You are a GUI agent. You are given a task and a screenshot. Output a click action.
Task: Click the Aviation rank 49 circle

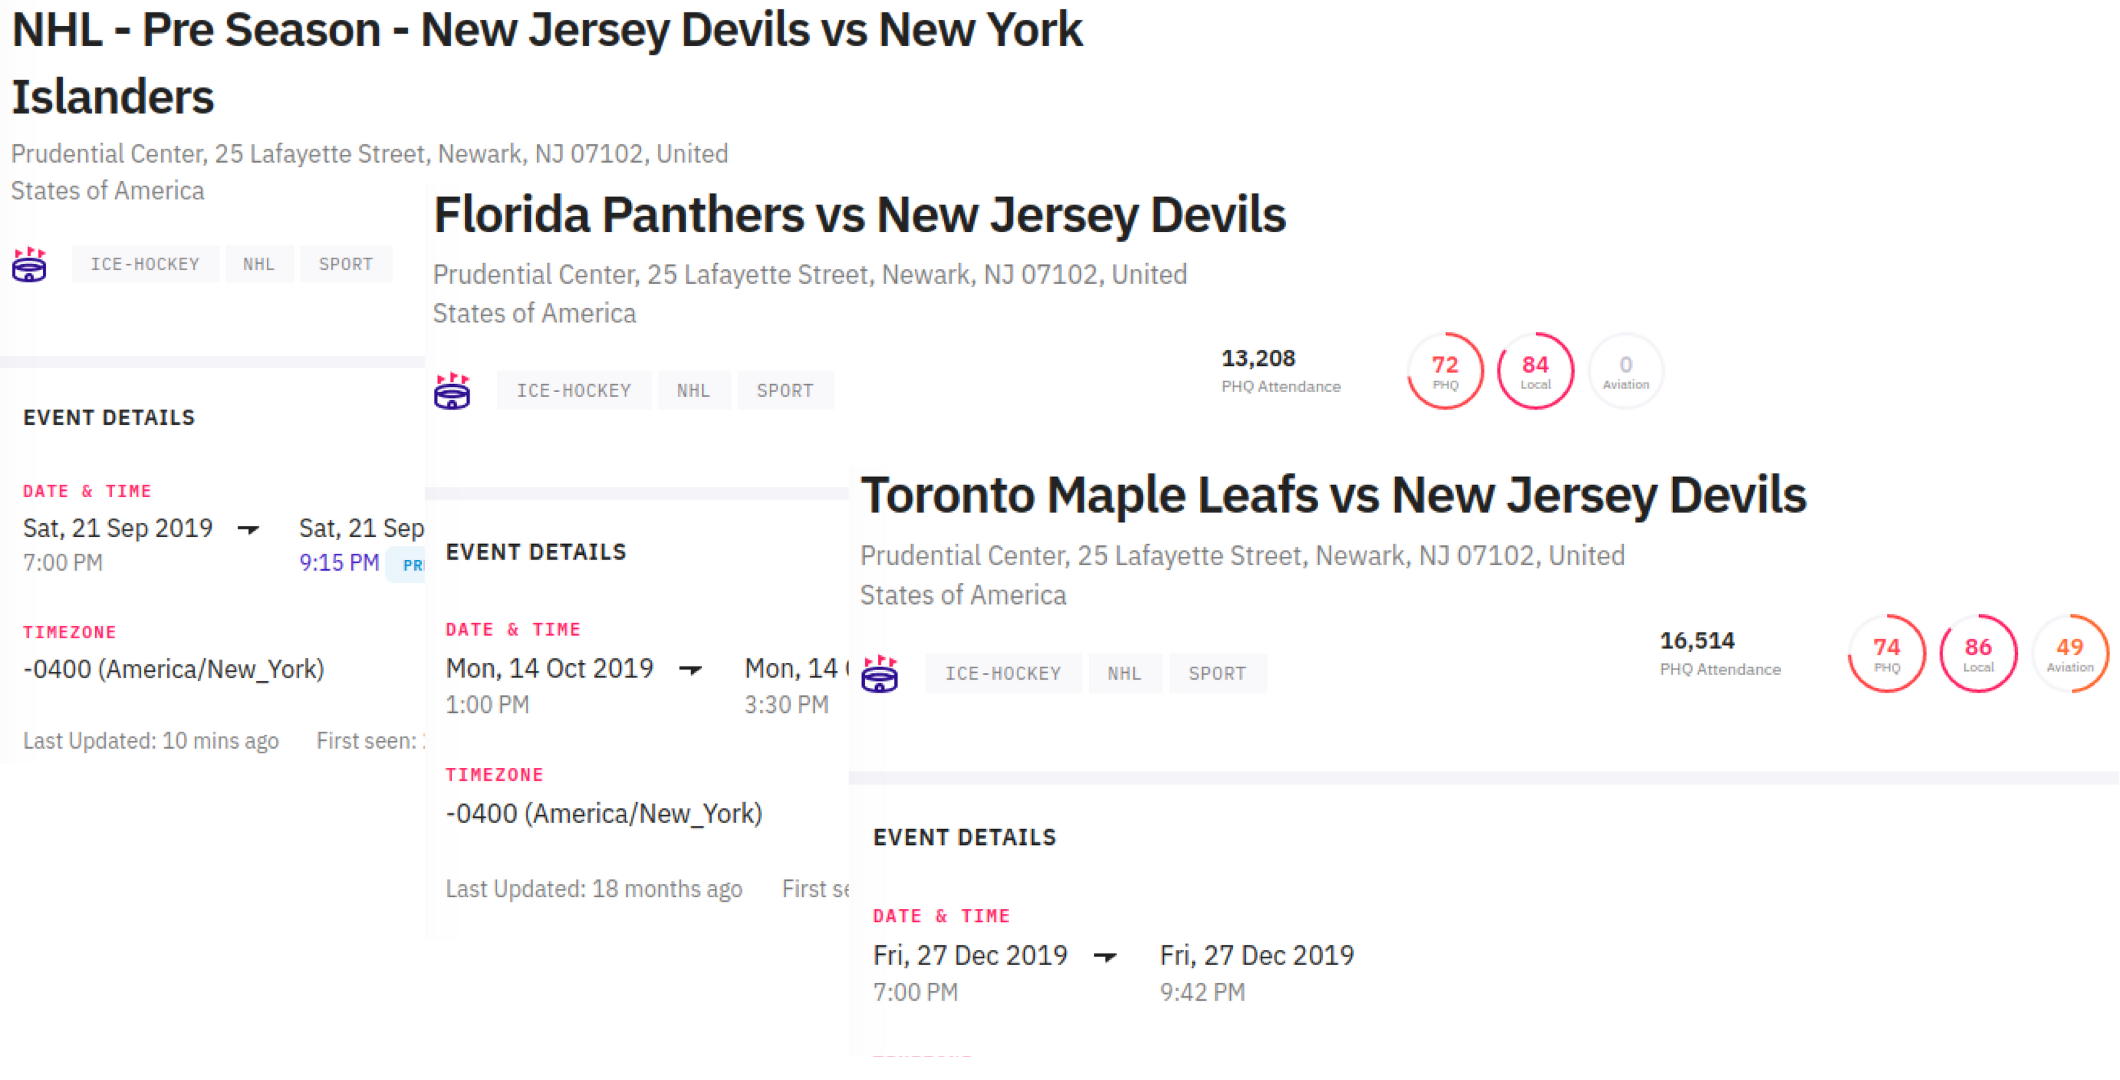click(2069, 654)
